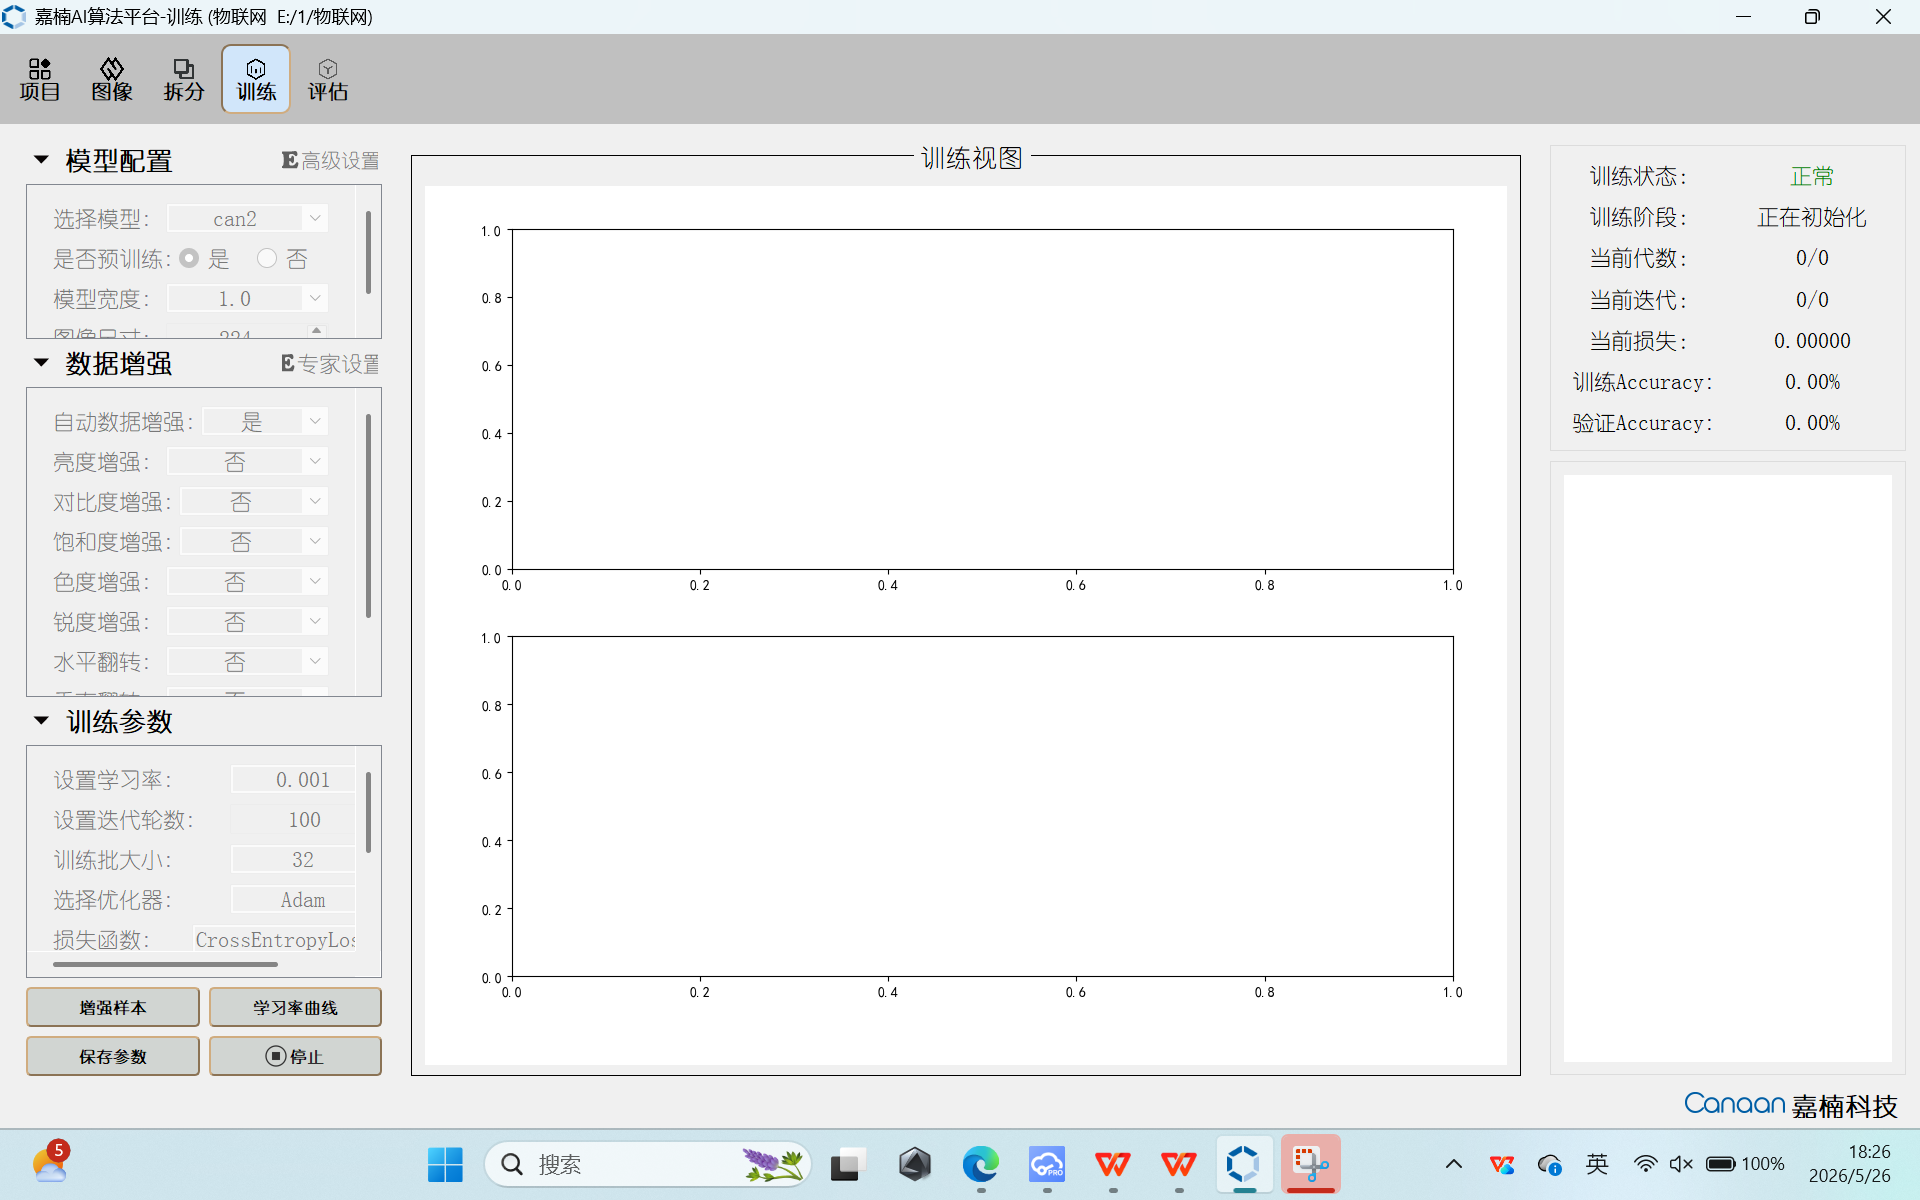Image resolution: width=1920 pixels, height=1200 pixels.
Task: Switch to the 图像 (Image) tab
Action: [112, 80]
